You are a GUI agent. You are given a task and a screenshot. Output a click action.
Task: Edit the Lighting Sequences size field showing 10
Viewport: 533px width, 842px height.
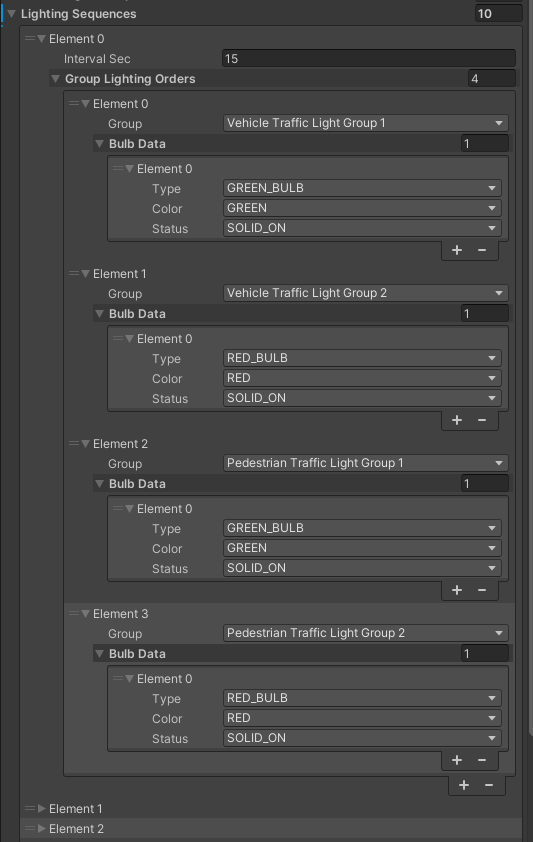coord(498,14)
